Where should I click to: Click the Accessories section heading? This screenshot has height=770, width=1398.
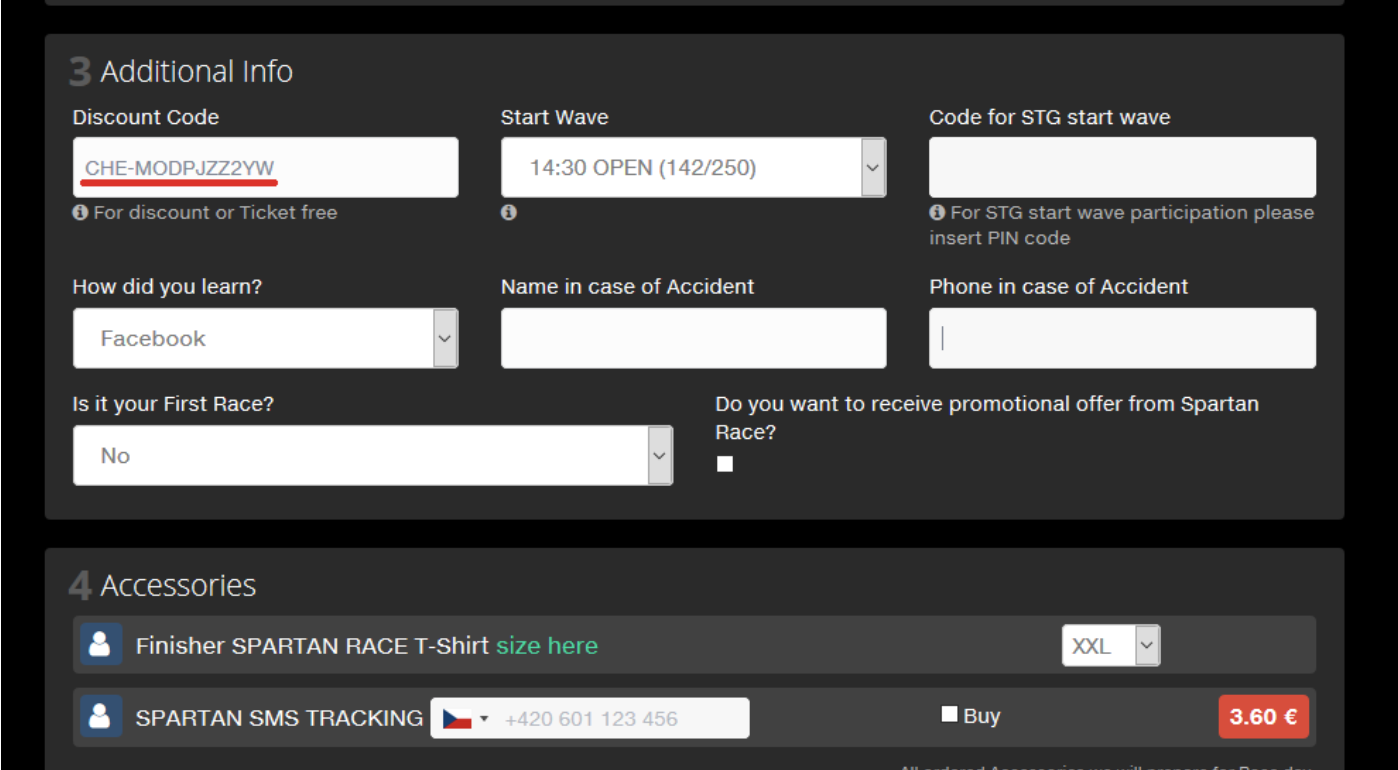[178, 585]
